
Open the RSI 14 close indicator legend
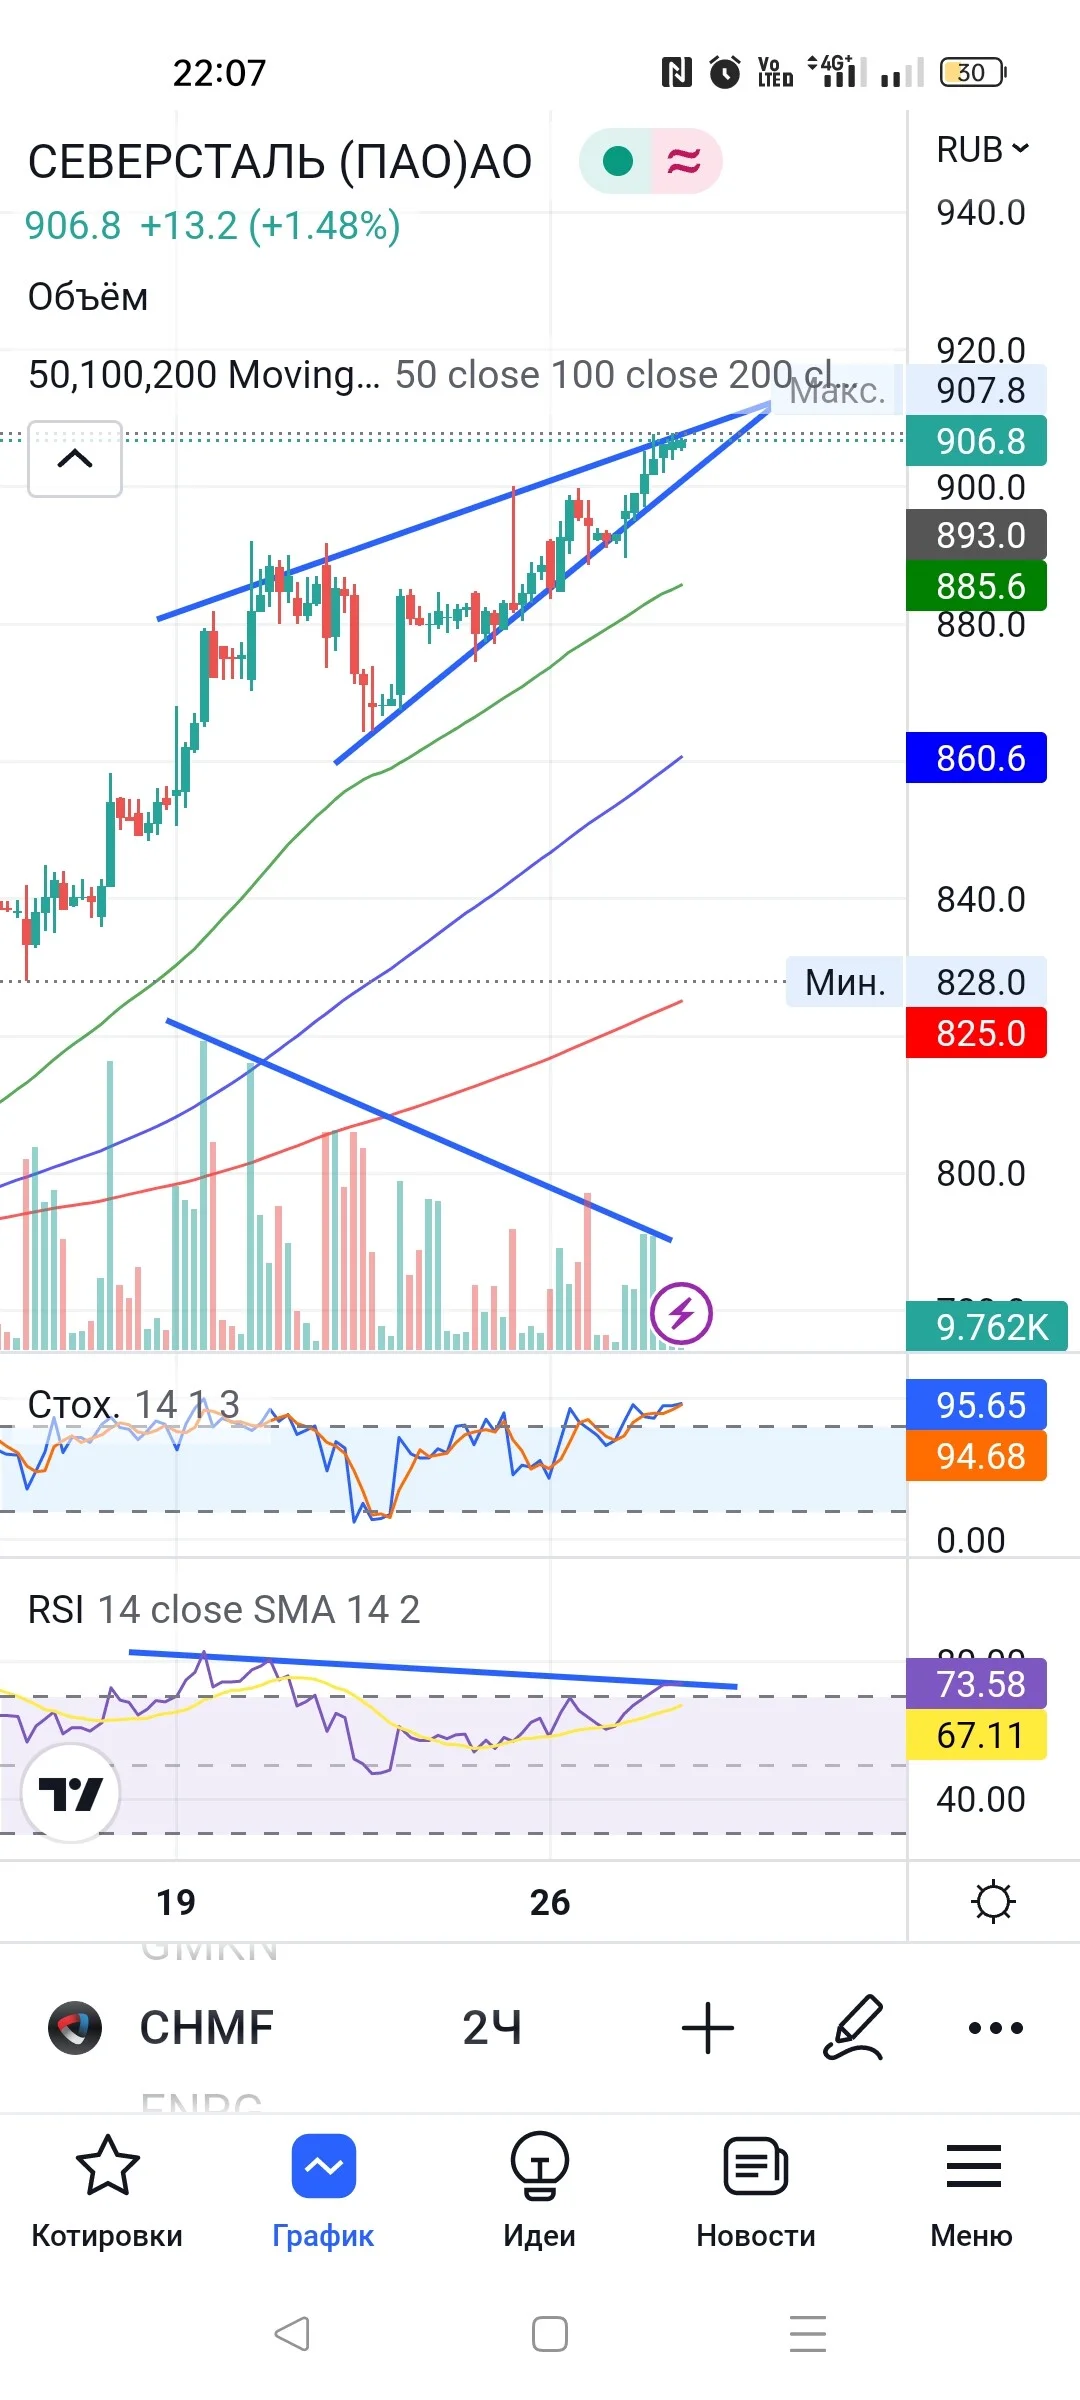[x=224, y=1610]
